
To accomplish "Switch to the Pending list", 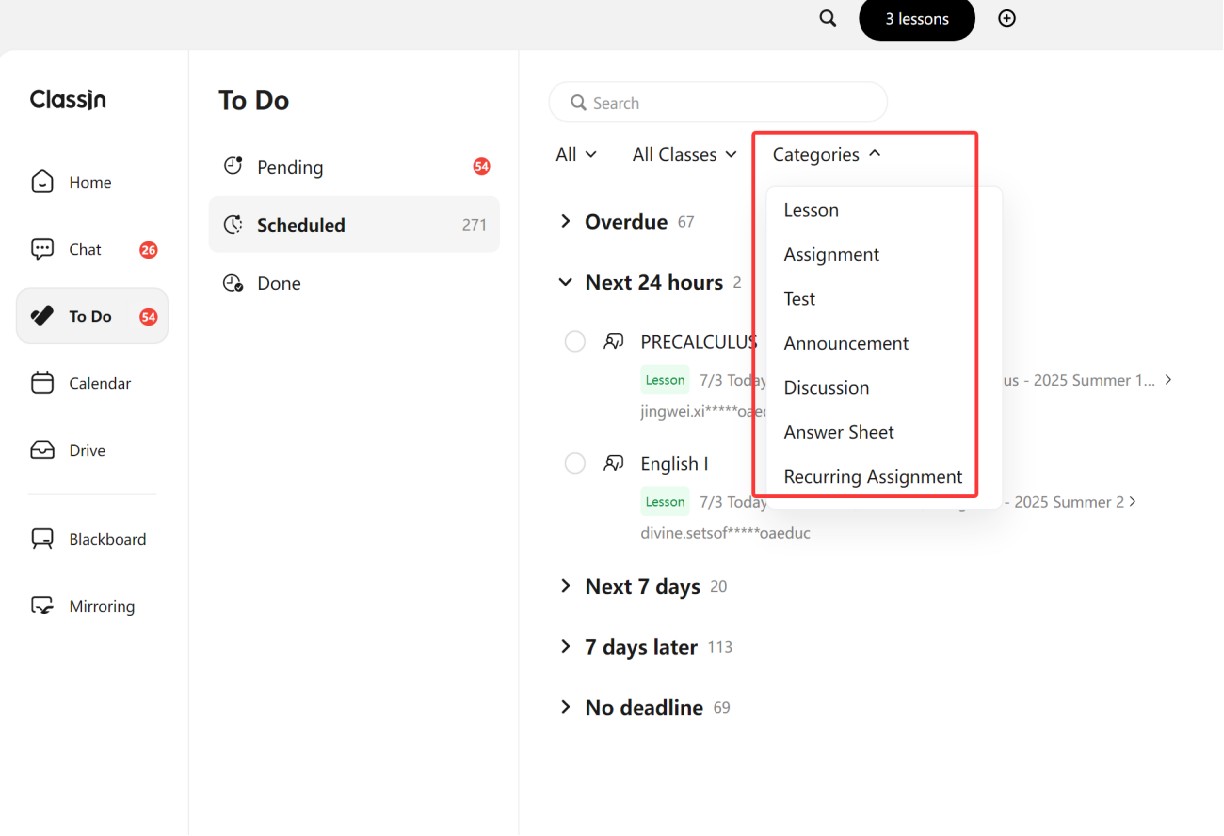I will [x=290, y=167].
